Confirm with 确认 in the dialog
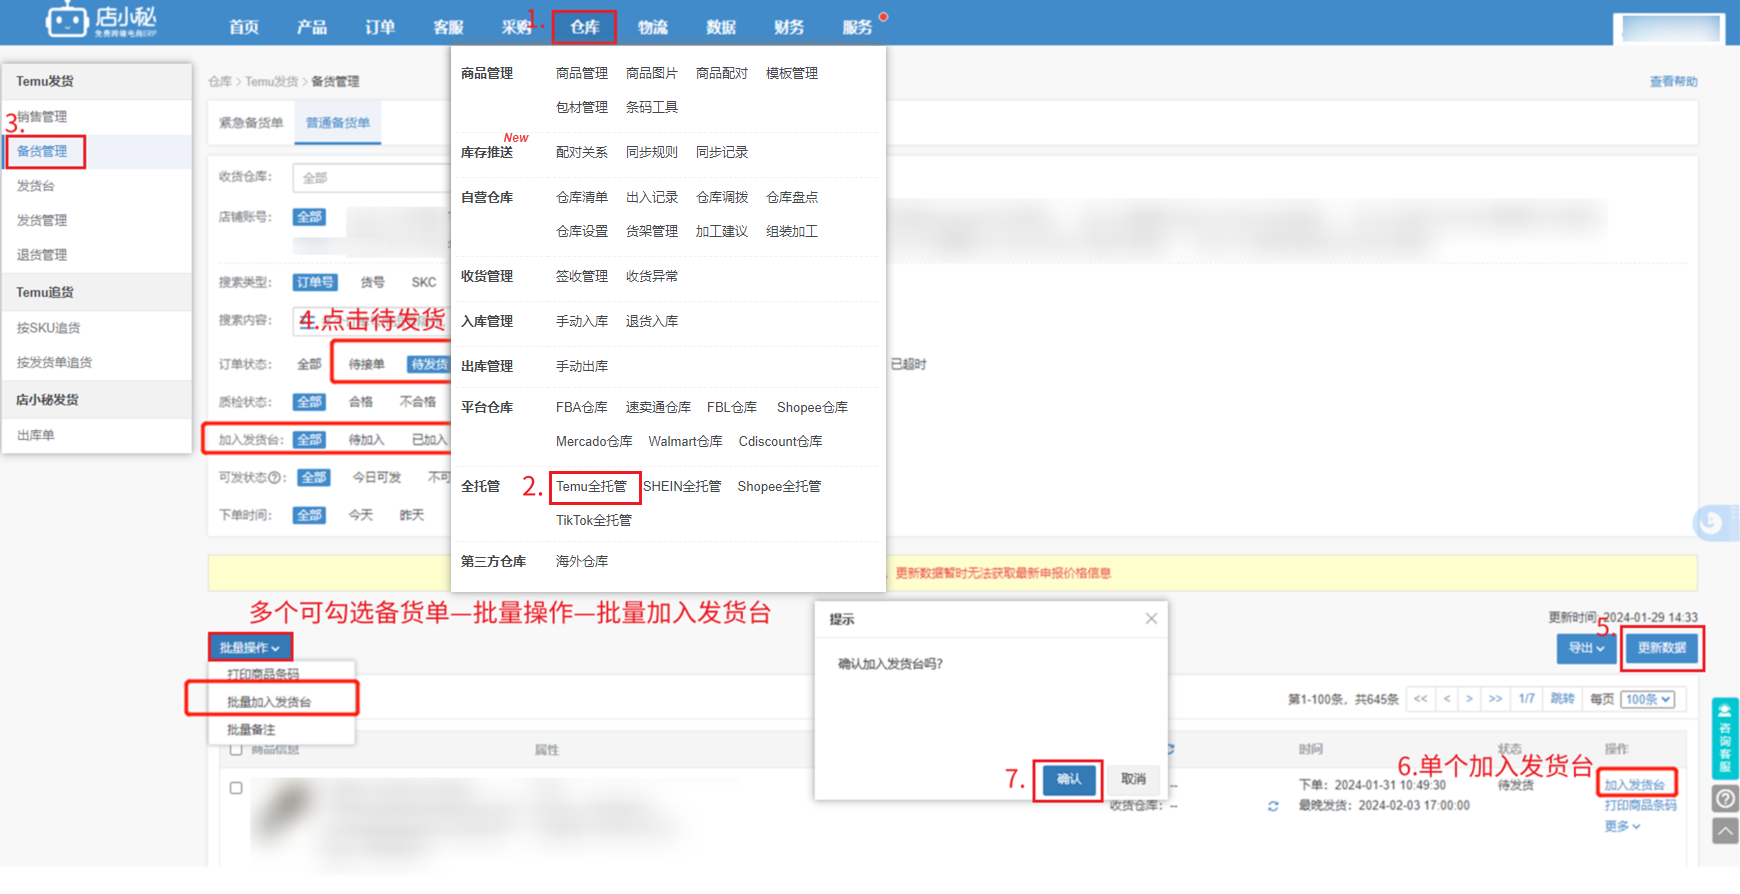 [1069, 779]
